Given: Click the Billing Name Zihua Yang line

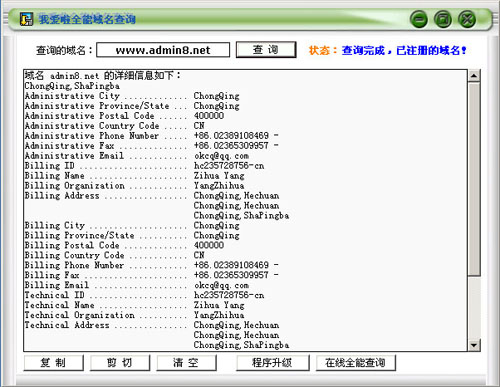Looking at the screenshot, I should click(134, 176).
